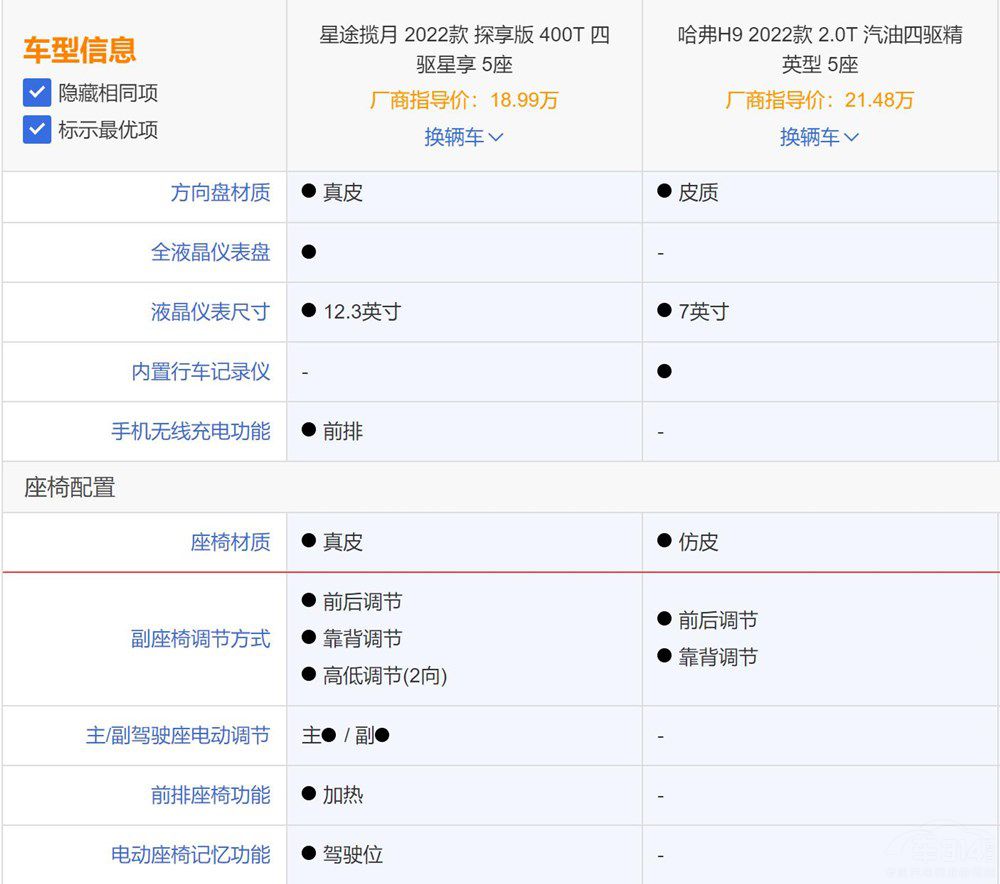Click the 座椅配置 section header
The width and height of the screenshot is (1000, 884).
70,487
